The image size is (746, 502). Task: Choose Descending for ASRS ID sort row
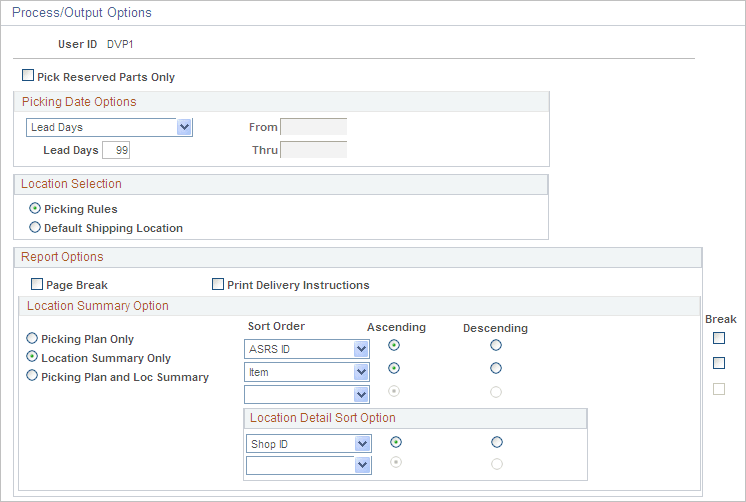496,345
